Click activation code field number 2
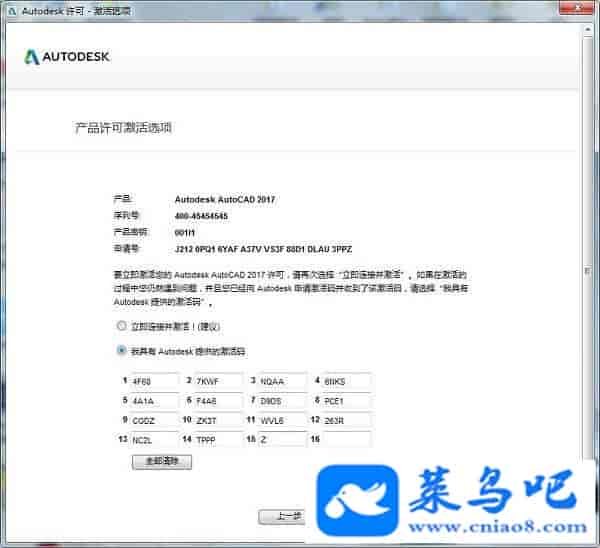Viewport: 600px width, 548px height. [218, 381]
